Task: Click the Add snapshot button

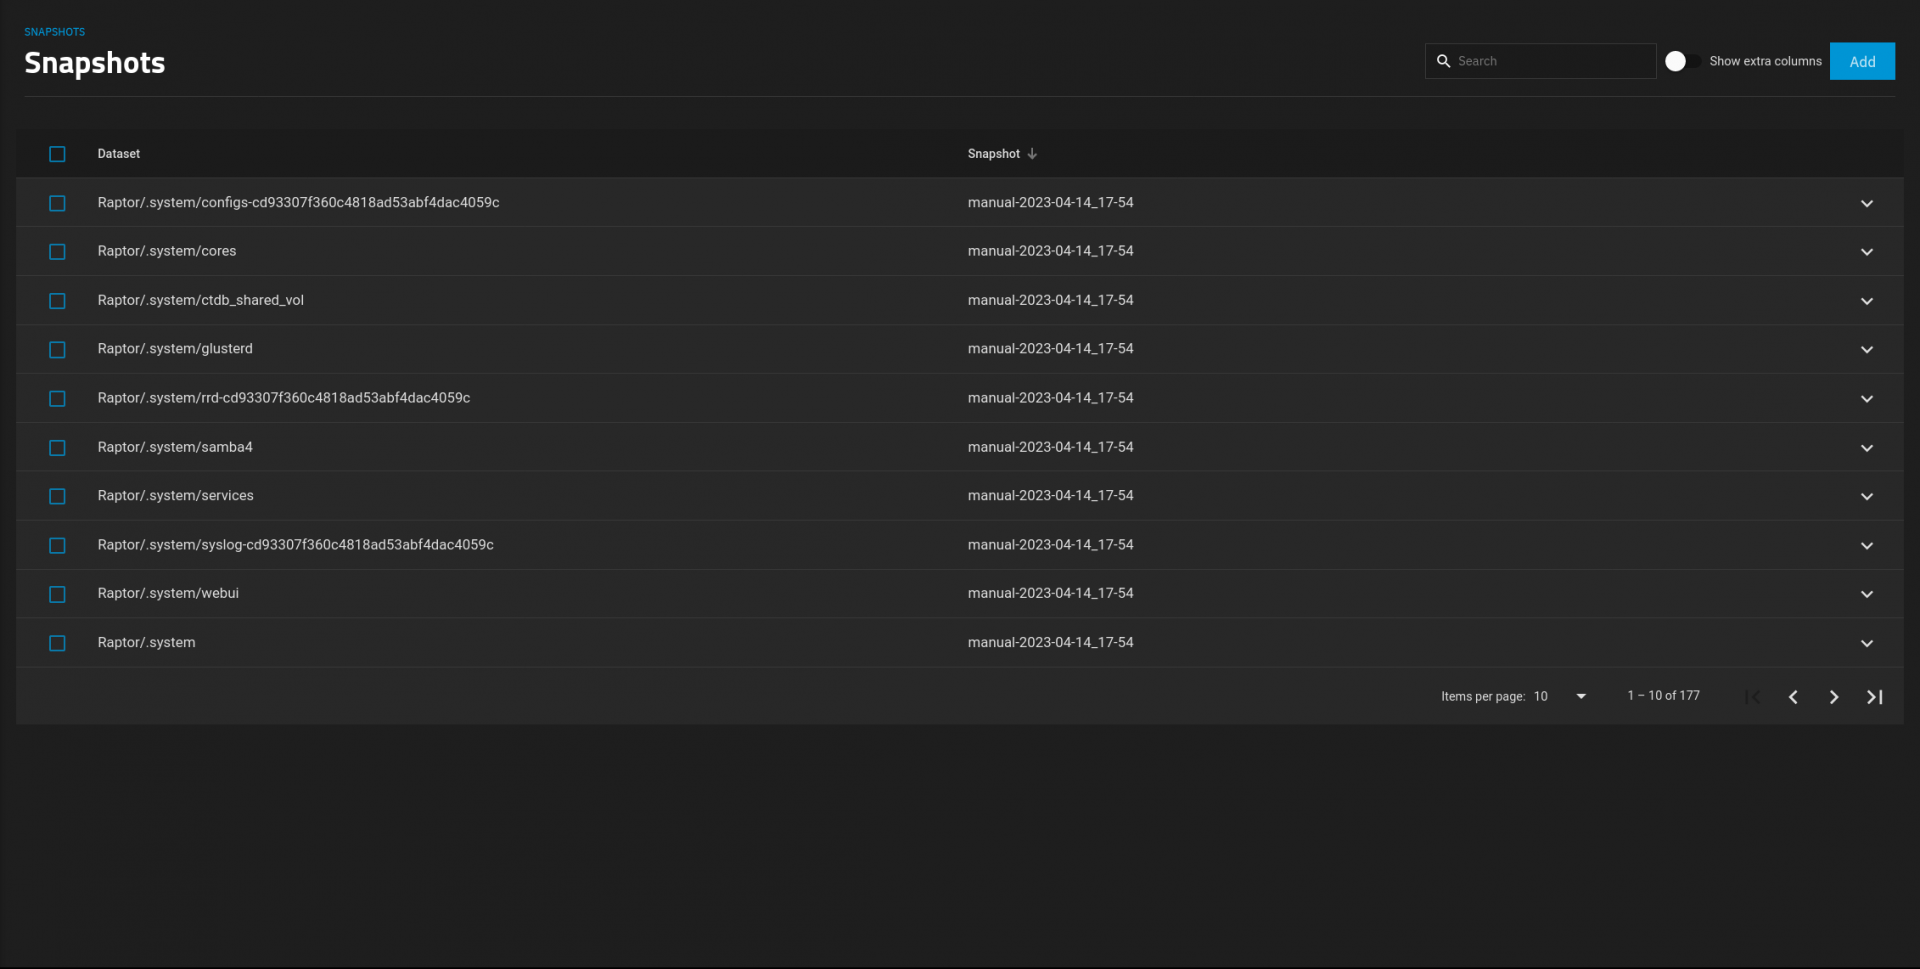Action: click(x=1861, y=61)
